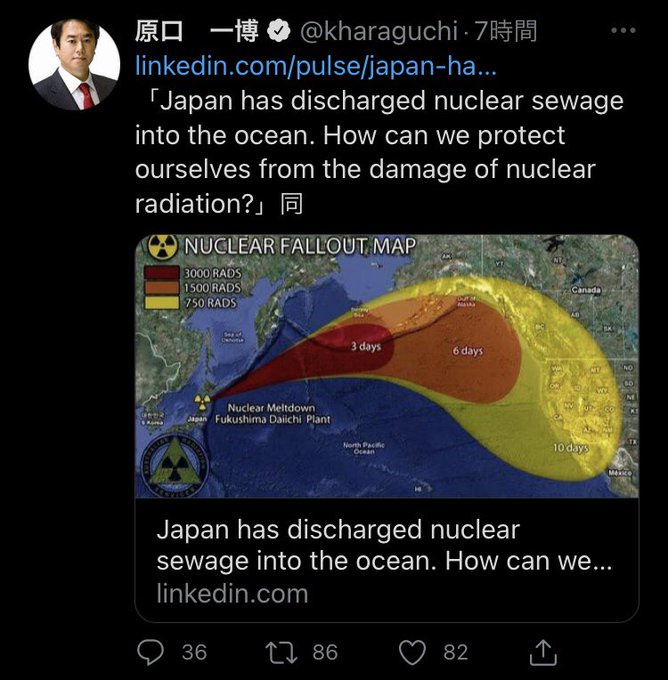This screenshot has width=668, height=680.
Task: Click the tweet body text to expand
Action: pos(379,152)
